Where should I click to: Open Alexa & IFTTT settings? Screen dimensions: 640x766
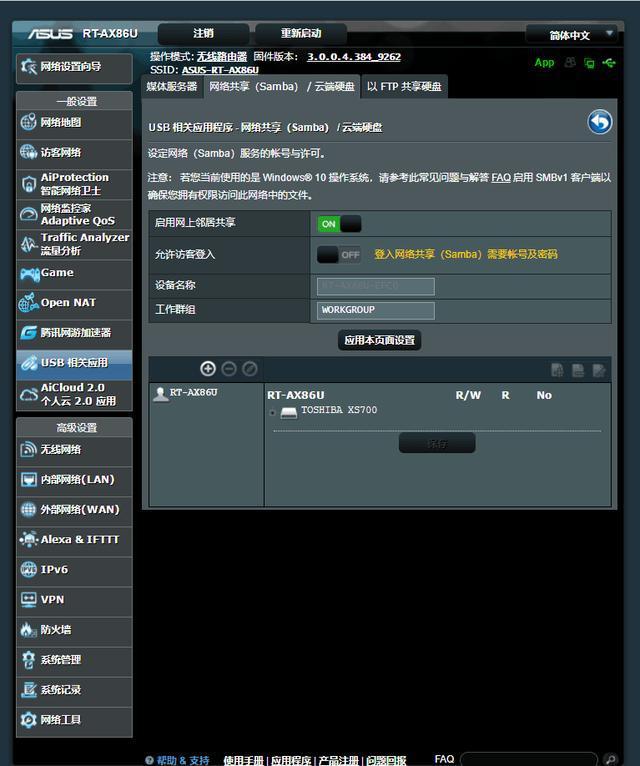74,540
